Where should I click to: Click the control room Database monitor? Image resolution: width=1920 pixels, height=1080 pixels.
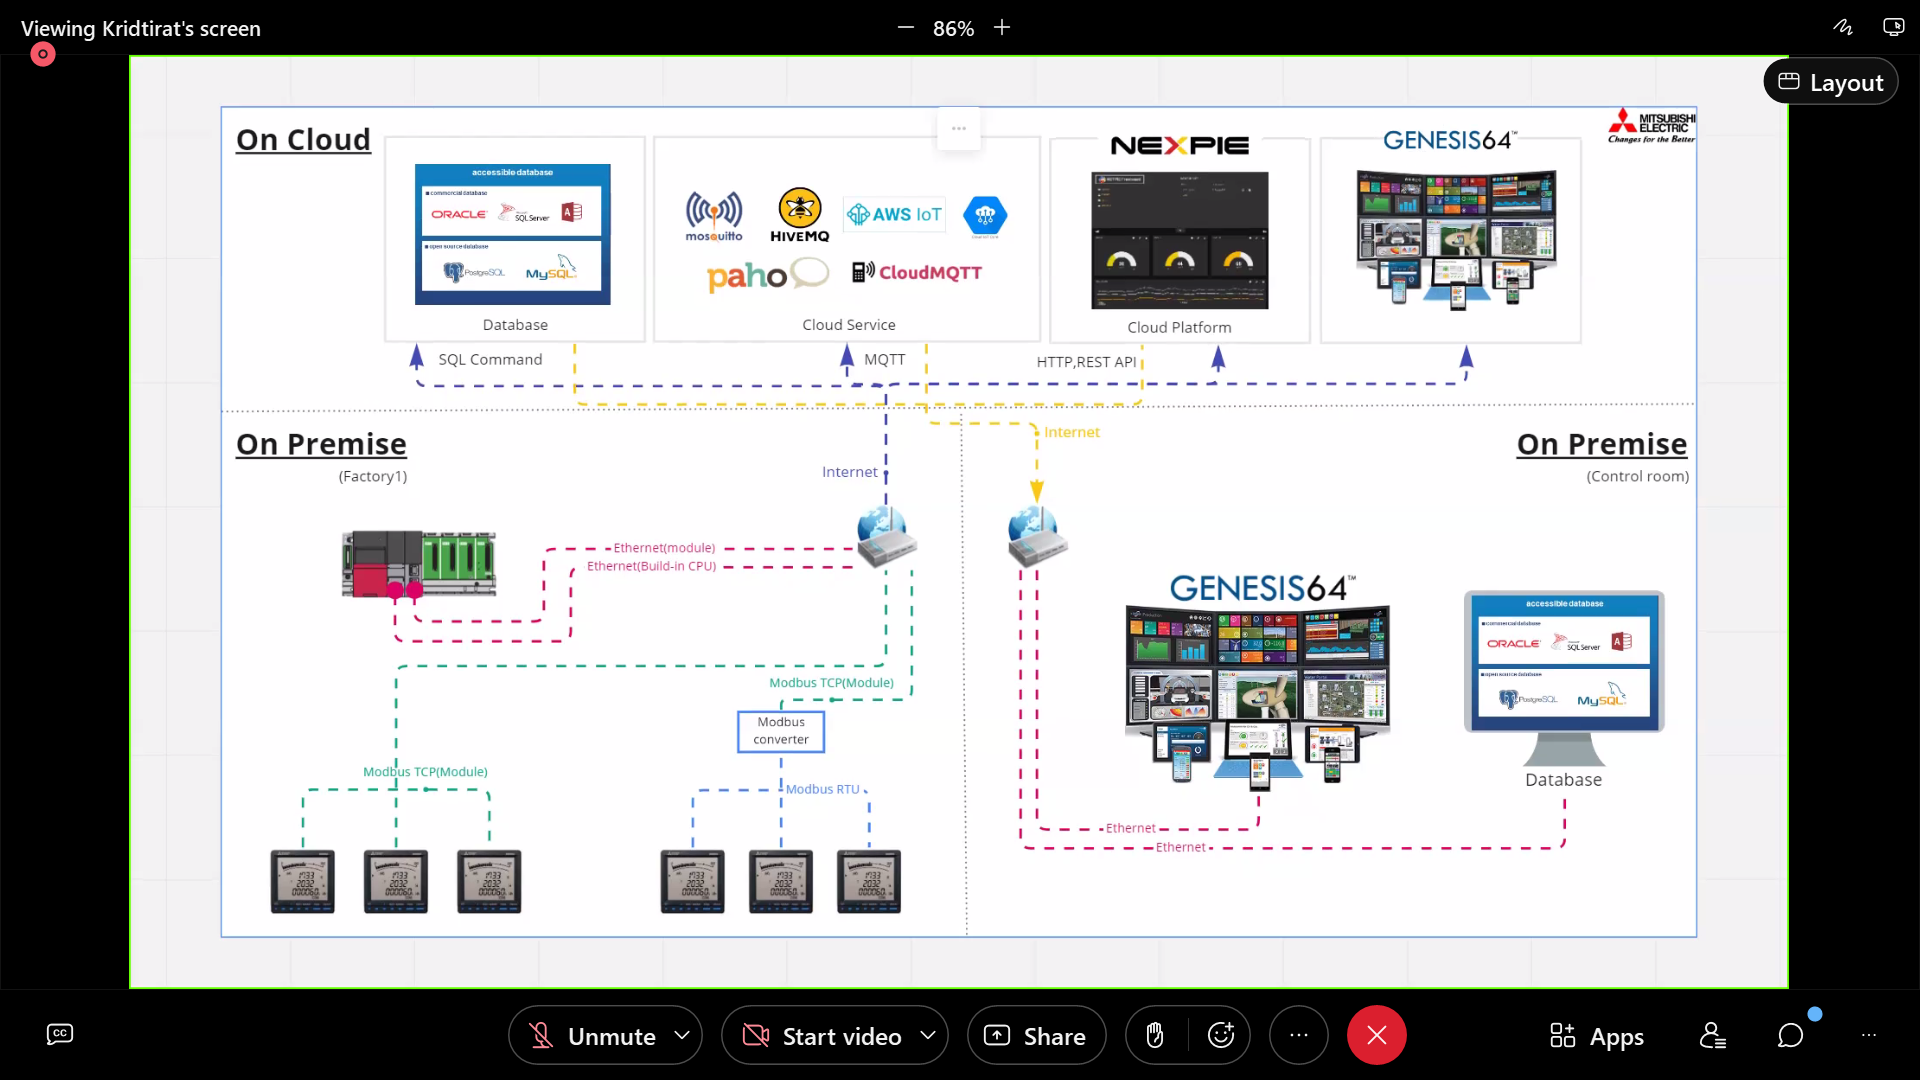(1564, 679)
